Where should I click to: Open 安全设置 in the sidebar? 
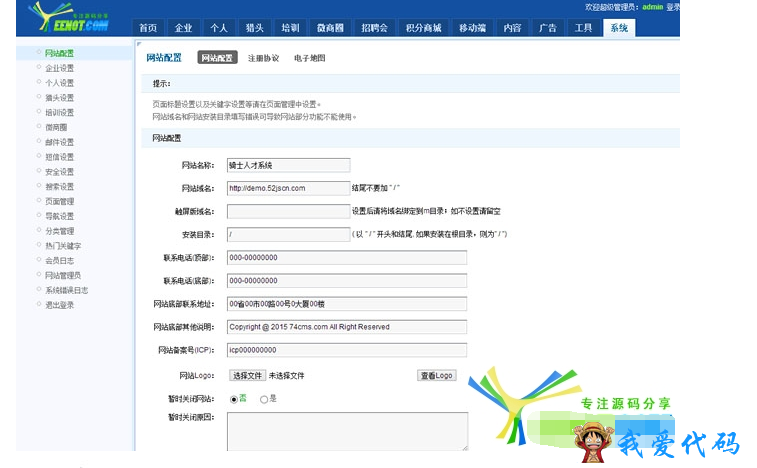coord(59,172)
